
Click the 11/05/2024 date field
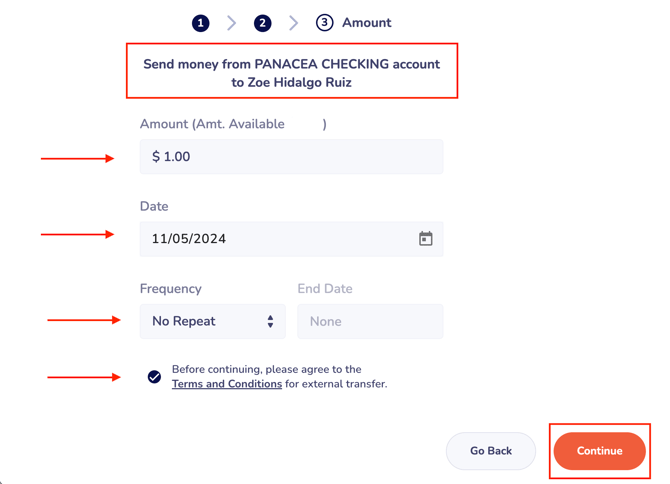[x=280, y=239]
